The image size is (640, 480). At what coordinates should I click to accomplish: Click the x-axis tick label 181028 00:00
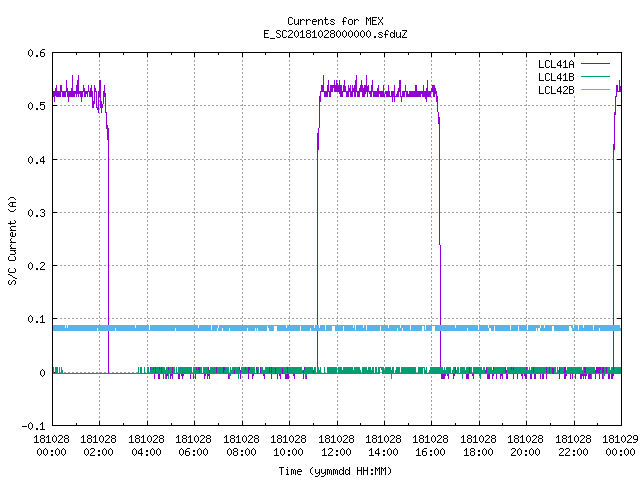[51, 445]
